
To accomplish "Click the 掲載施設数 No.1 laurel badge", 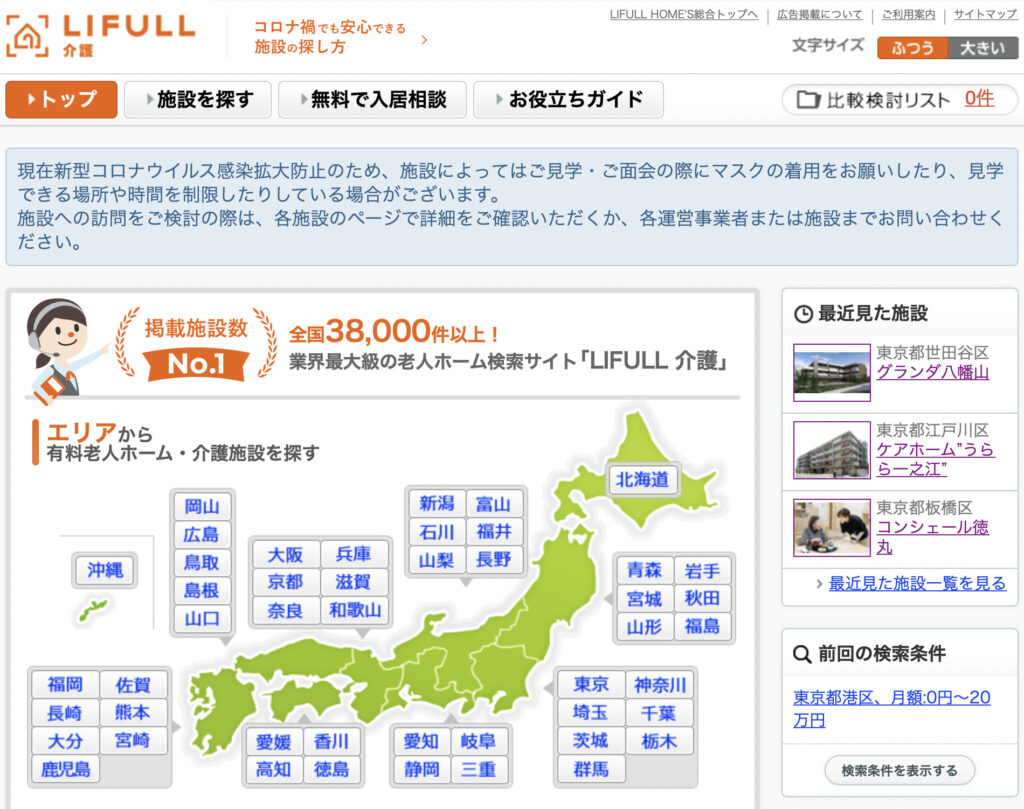I will click(196, 343).
